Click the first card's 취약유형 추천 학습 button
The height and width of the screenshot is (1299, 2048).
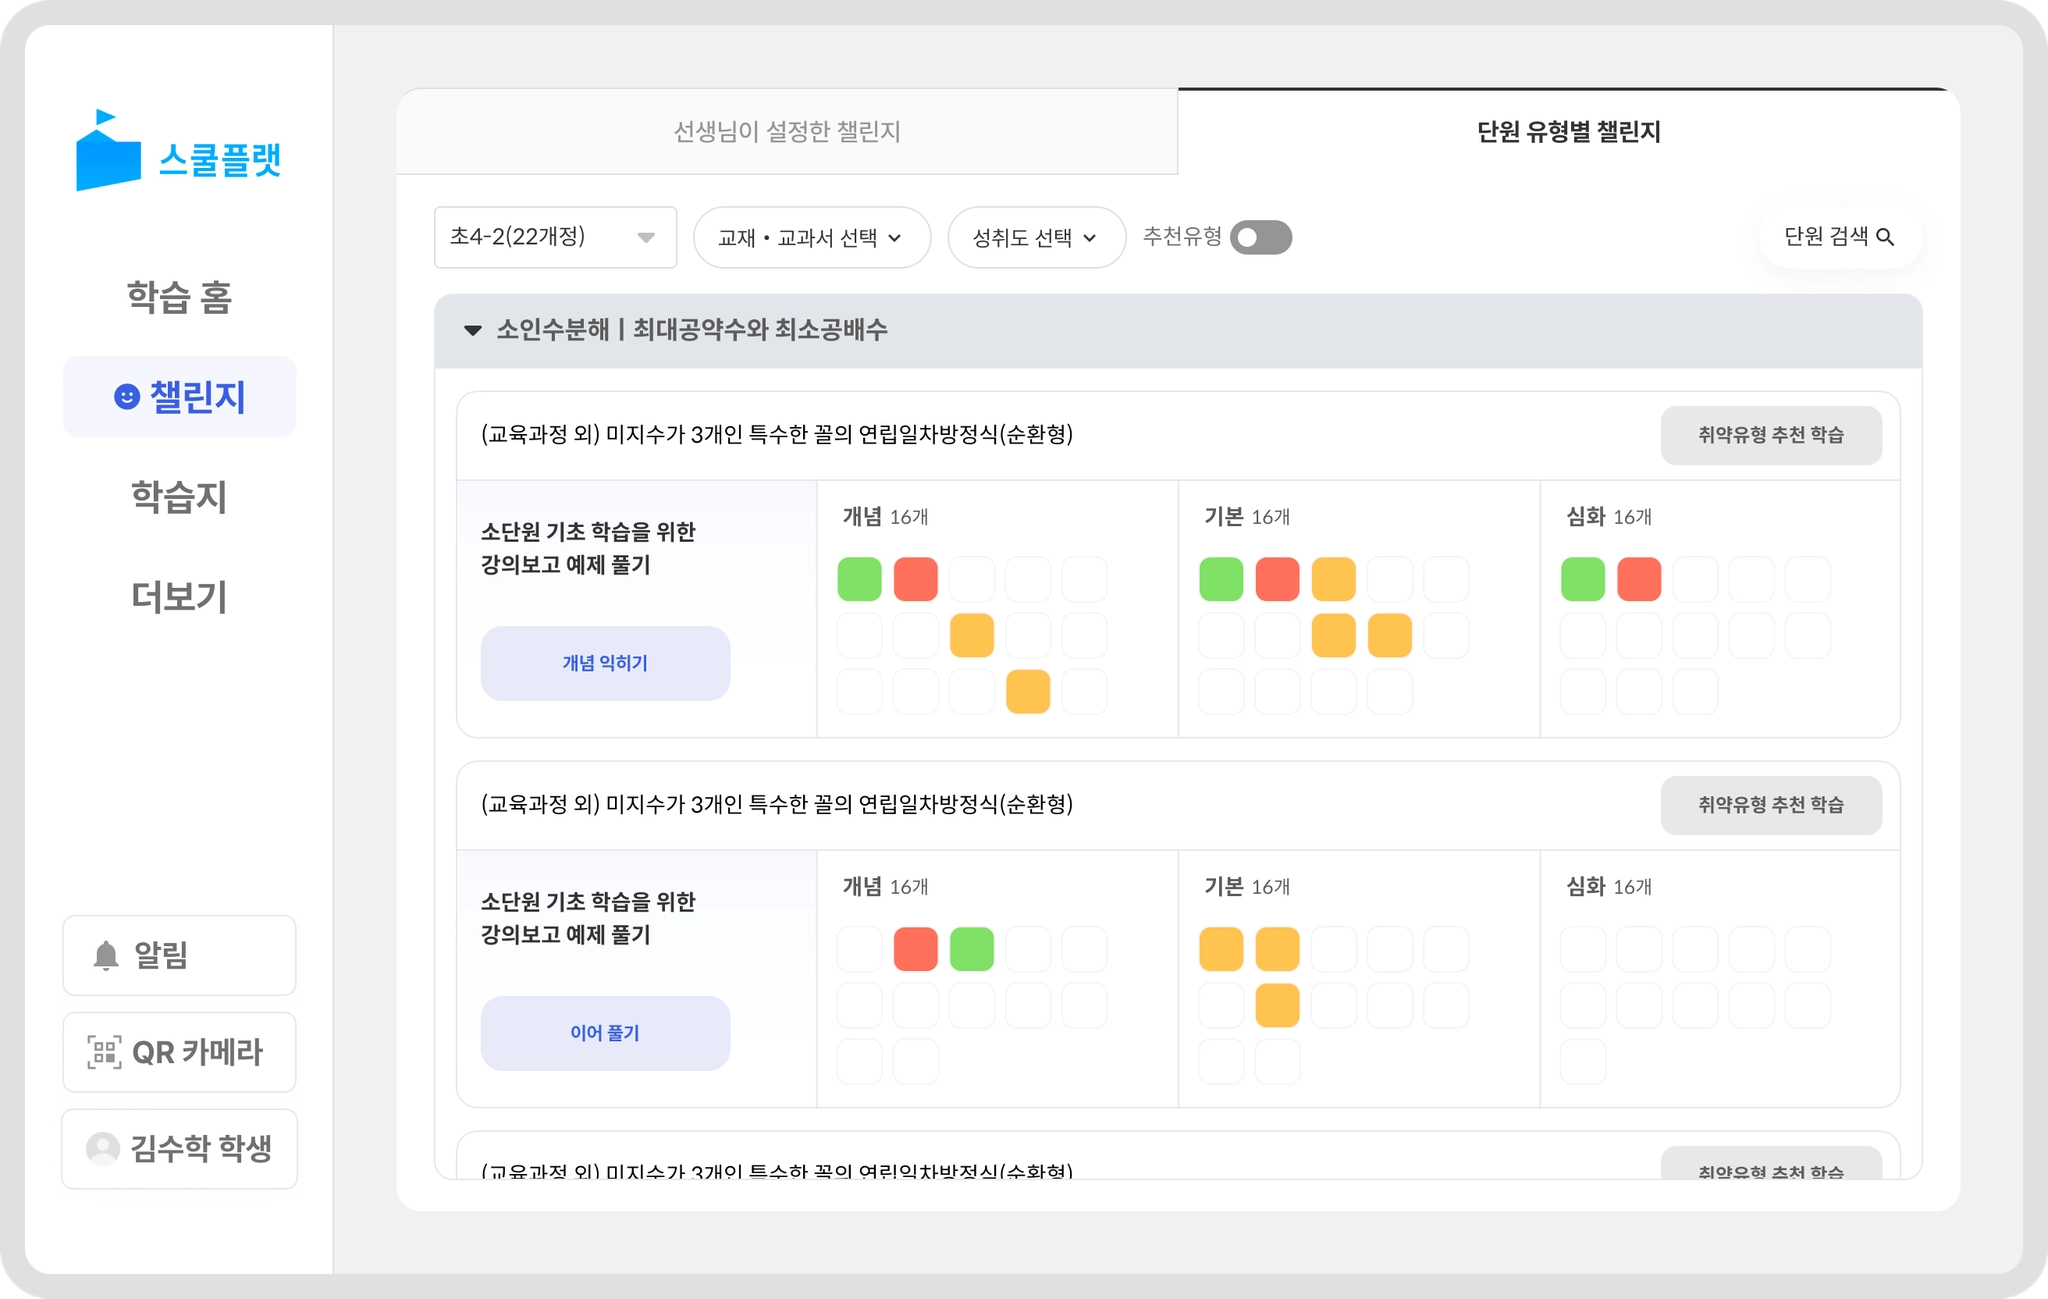[x=1770, y=435]
